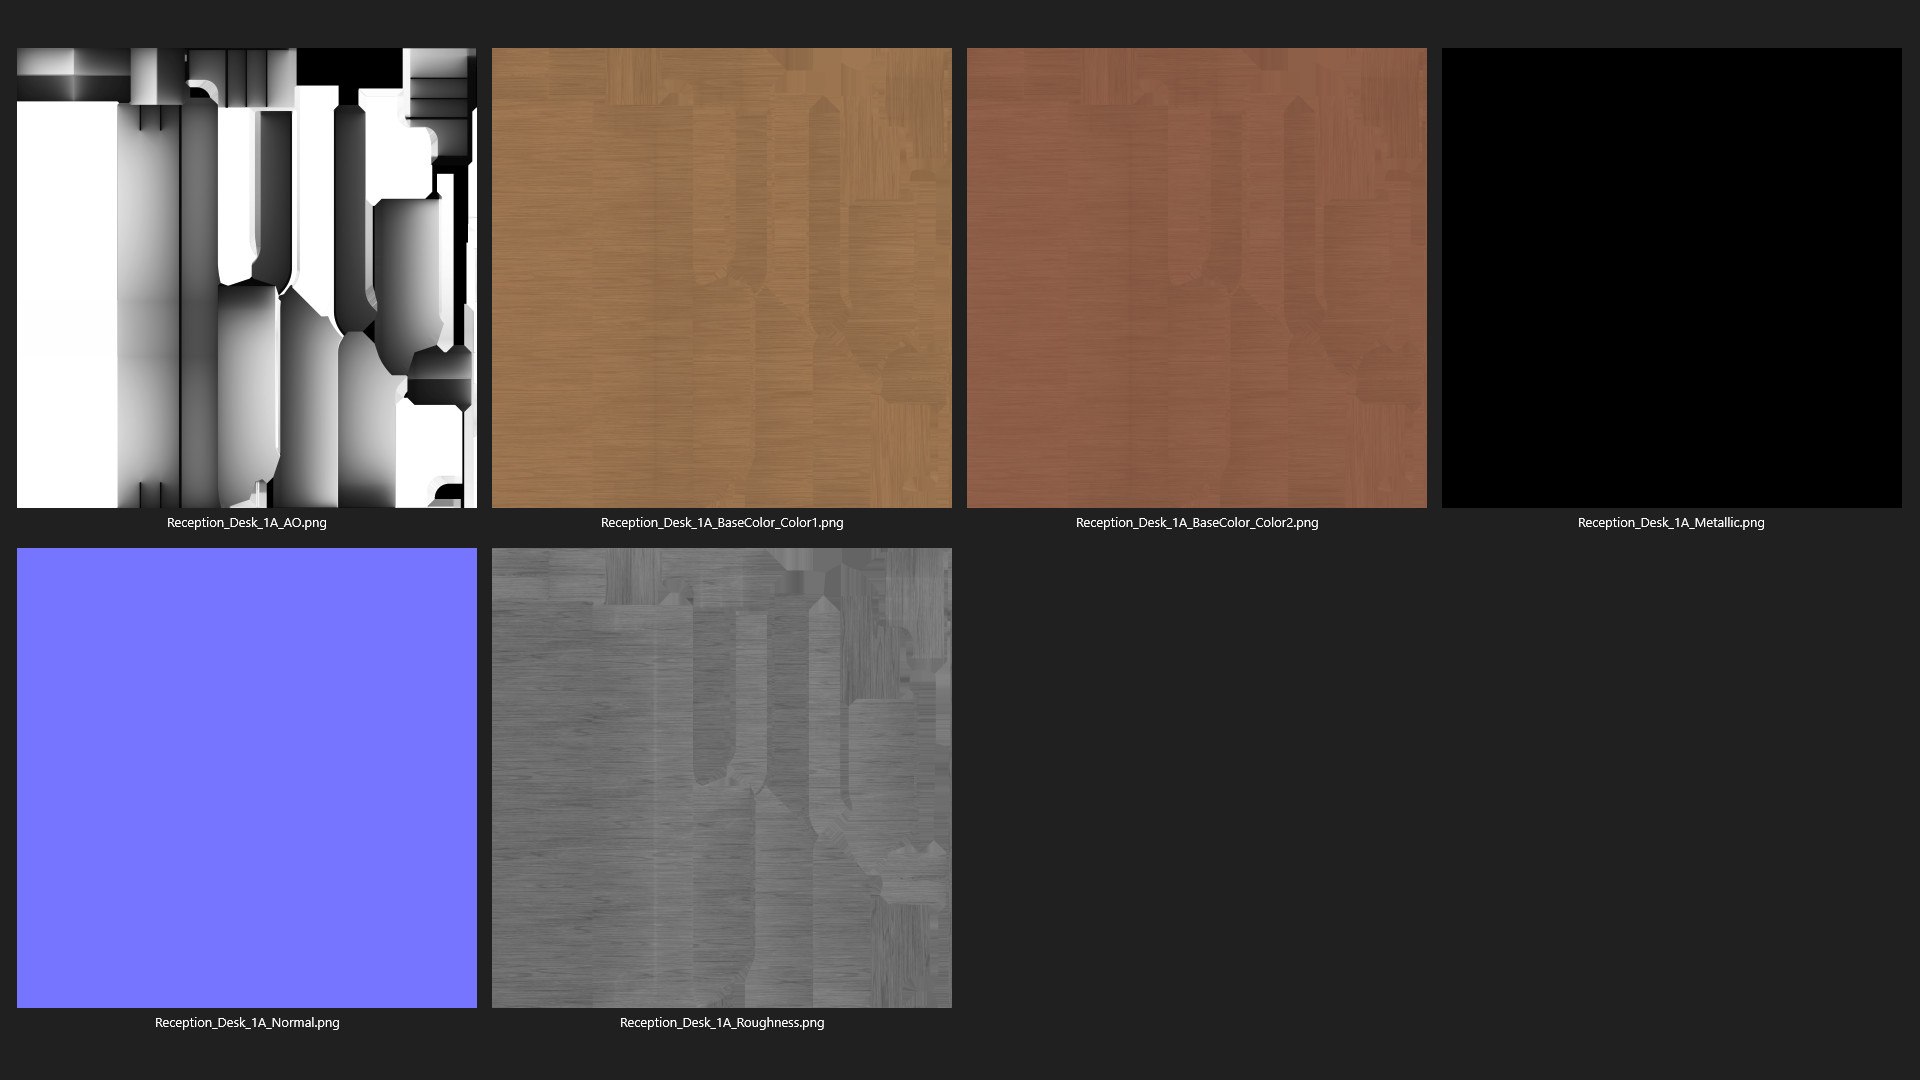Select the solid blue-purple texture image
1920x1080 pixels.
[247, 778]
